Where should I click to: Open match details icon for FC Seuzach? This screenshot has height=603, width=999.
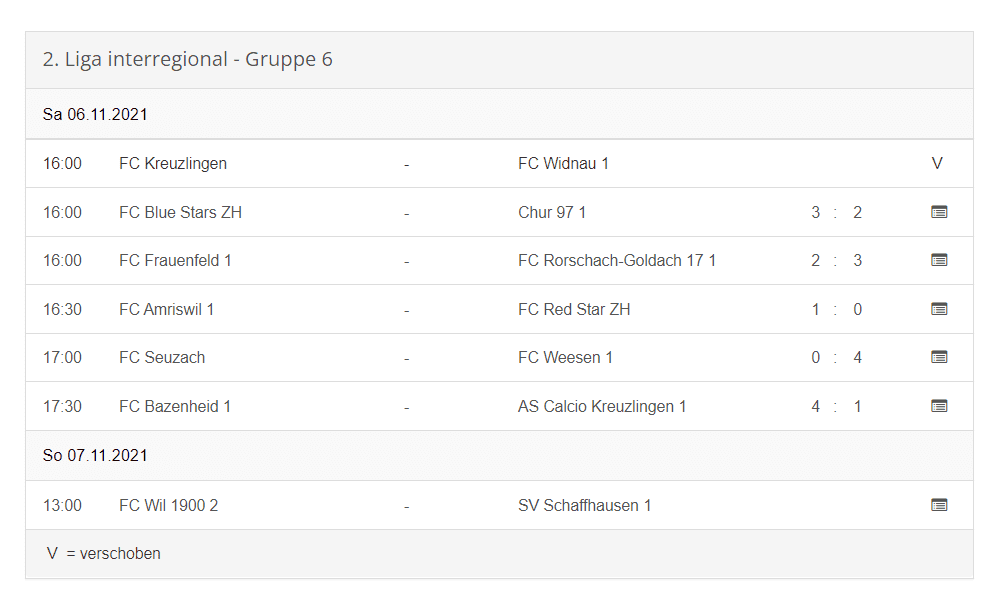[938, 357]
